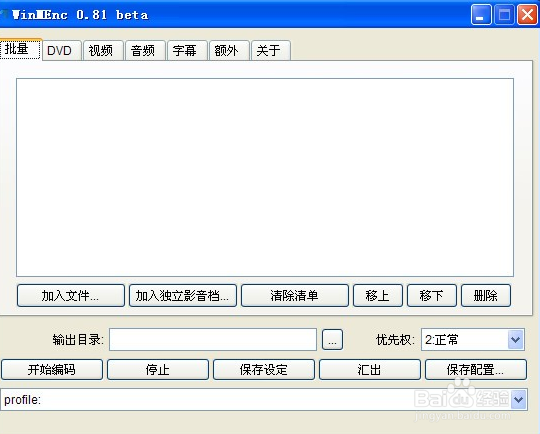Click the 停止 button

tap(158, 370)
